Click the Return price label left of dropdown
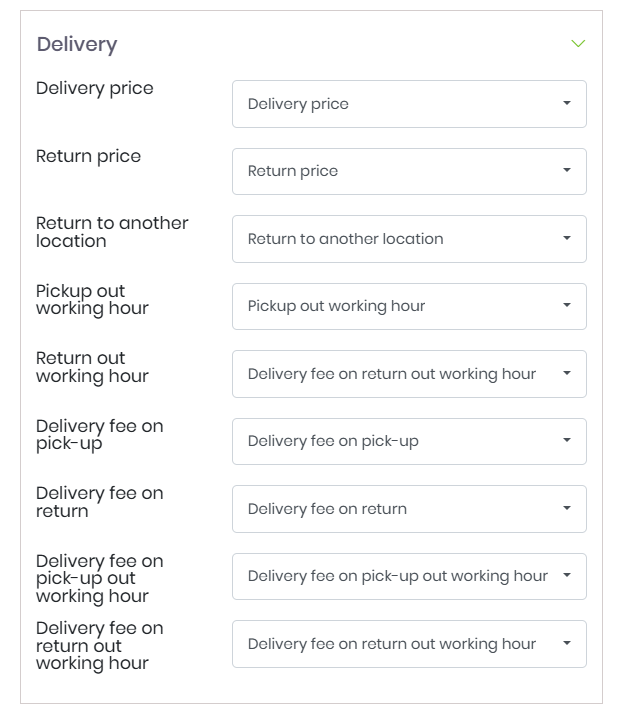Image resolution: width=622 pixels, height=713 pixels. click(x=88, y=157)
